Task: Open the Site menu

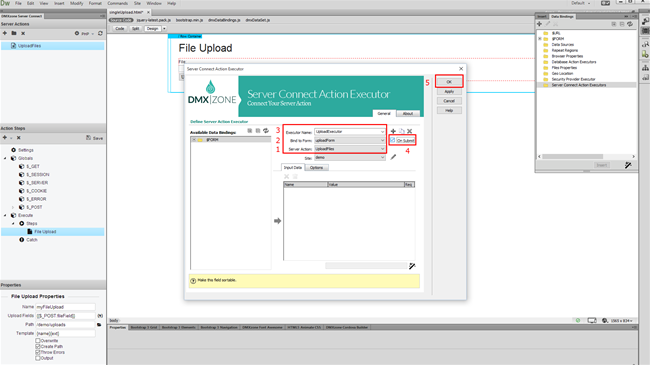Action: [x=137, y=3]
